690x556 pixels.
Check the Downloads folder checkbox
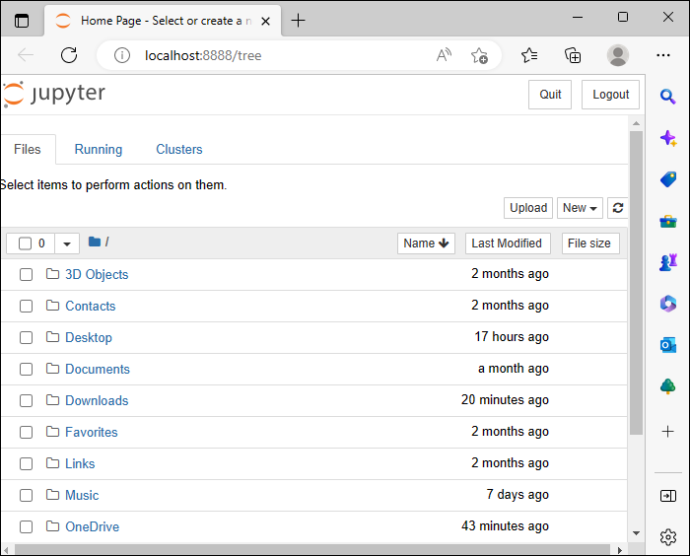coord(26,401)
